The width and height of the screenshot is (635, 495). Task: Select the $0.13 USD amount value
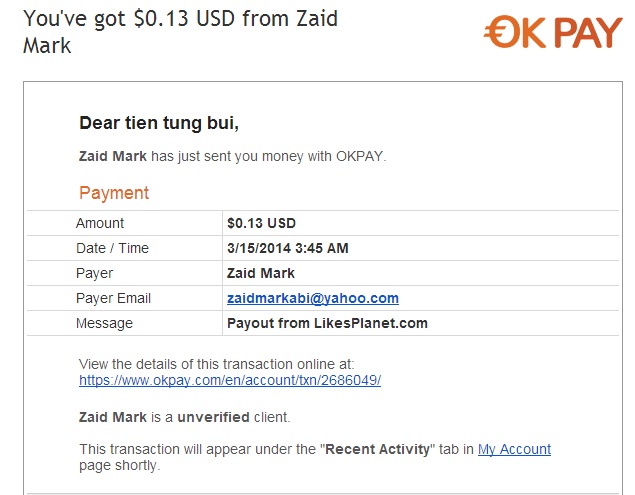pyautogui.click(x=261, y=223)
